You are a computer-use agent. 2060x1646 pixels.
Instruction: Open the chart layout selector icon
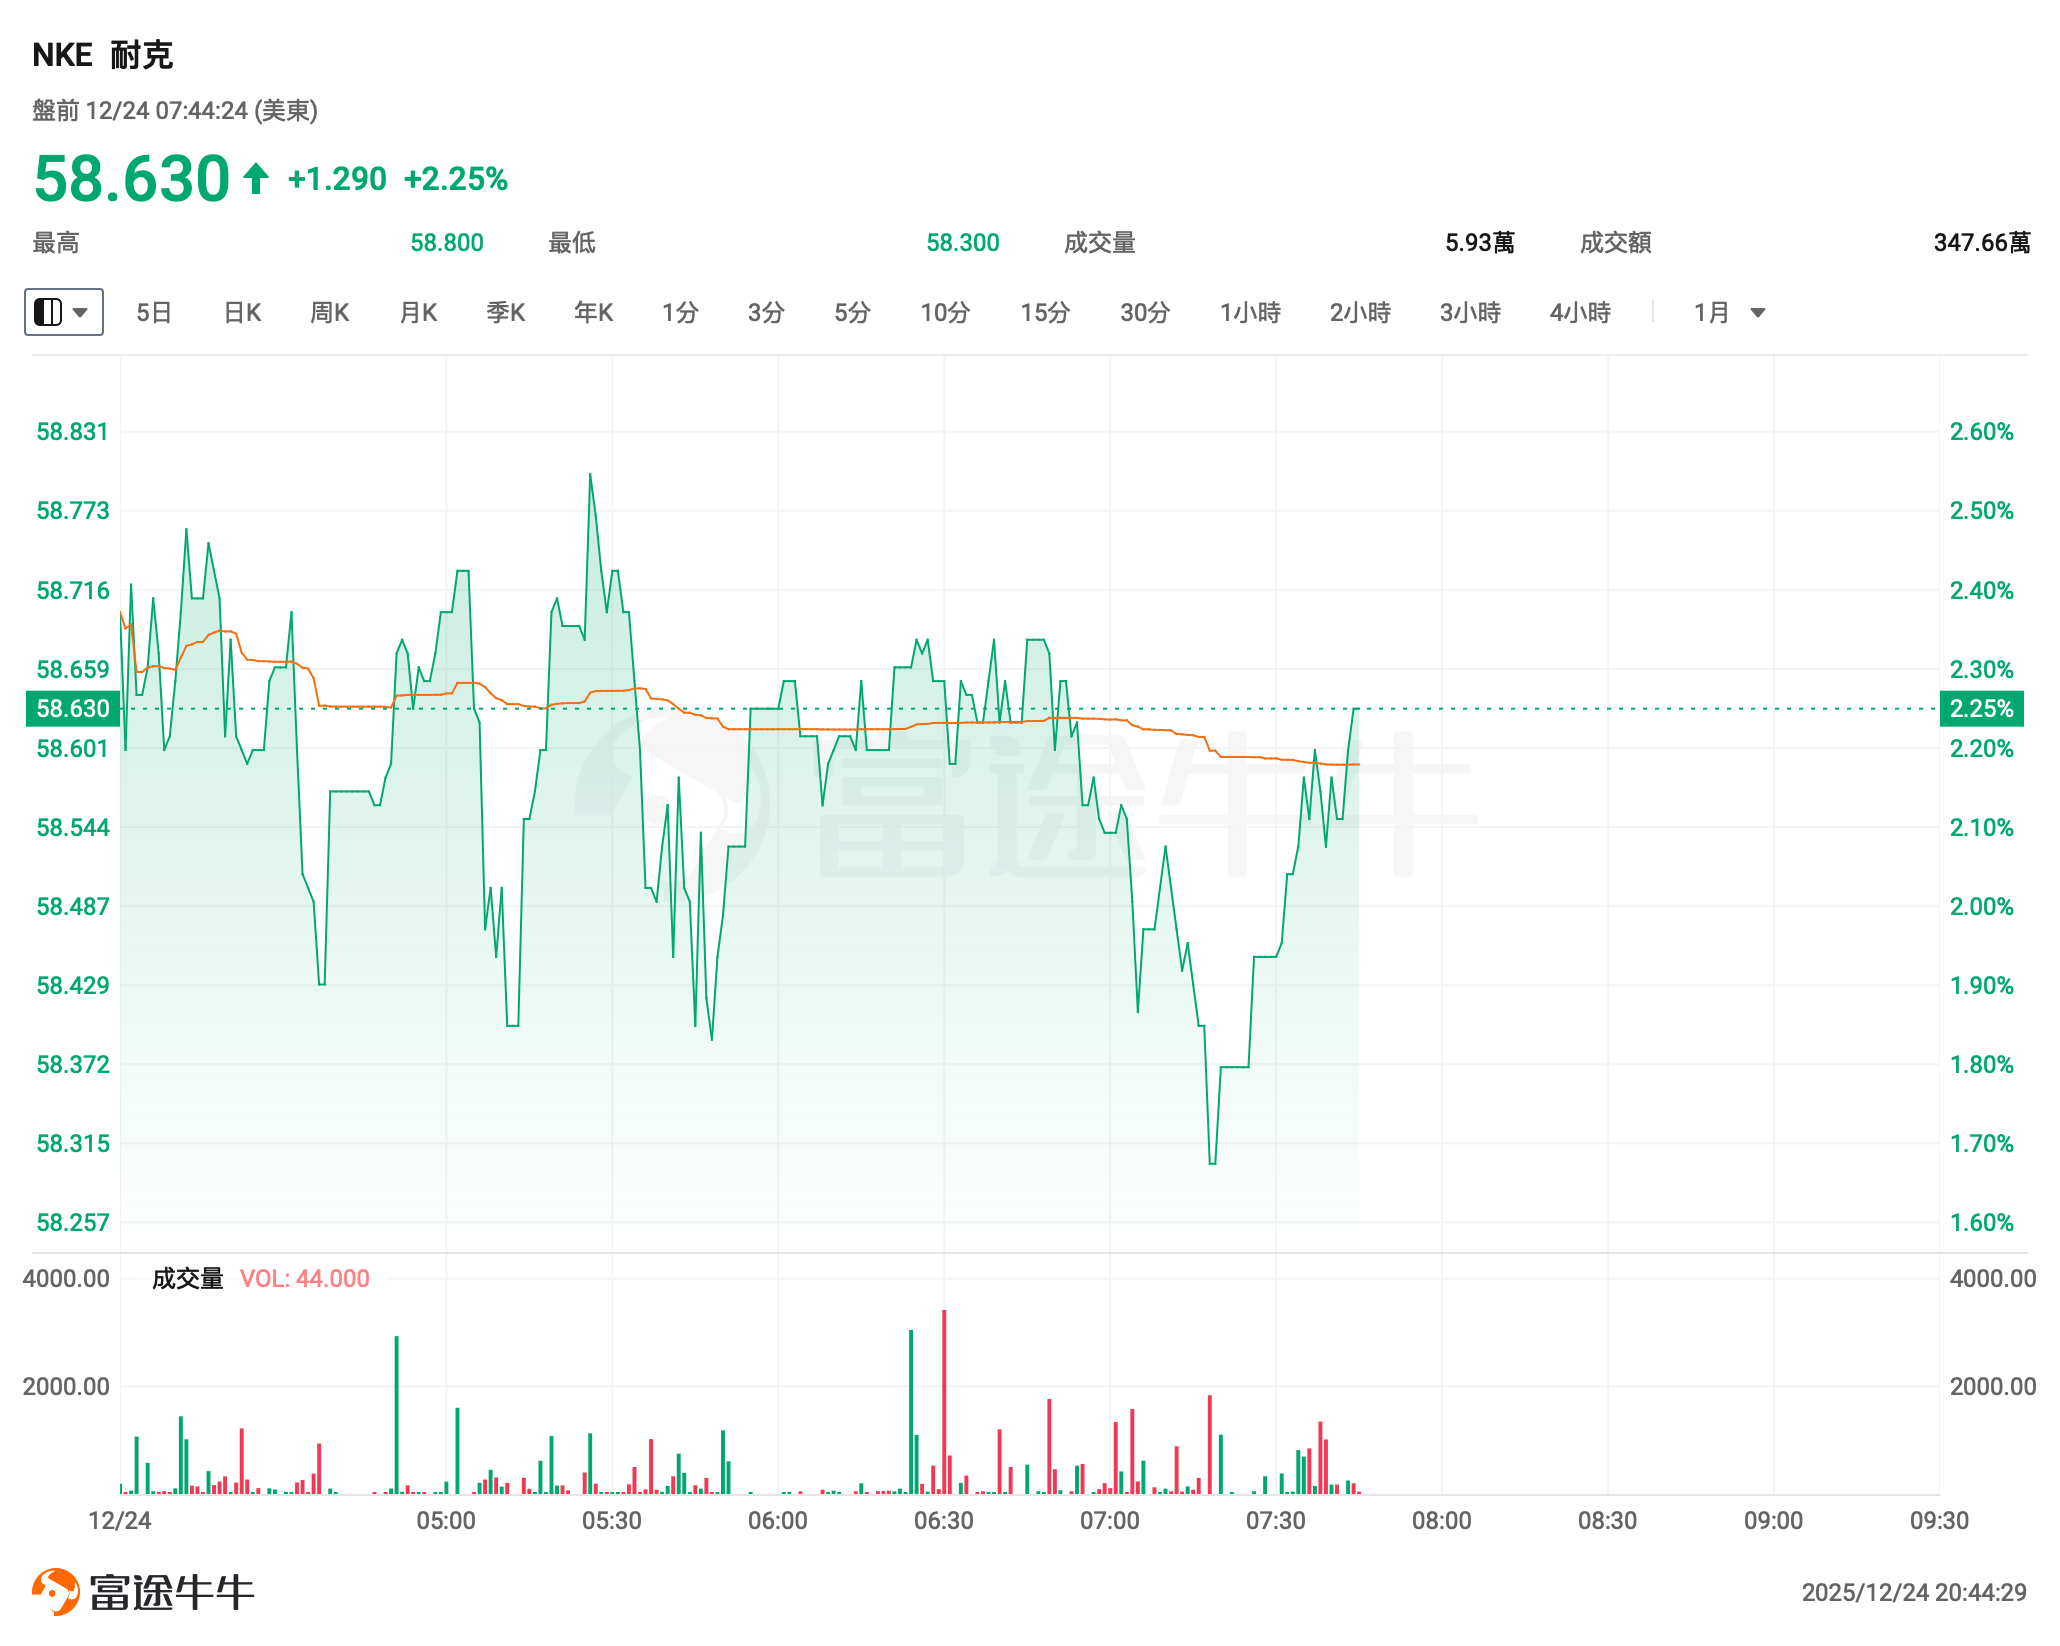point(48,312)
